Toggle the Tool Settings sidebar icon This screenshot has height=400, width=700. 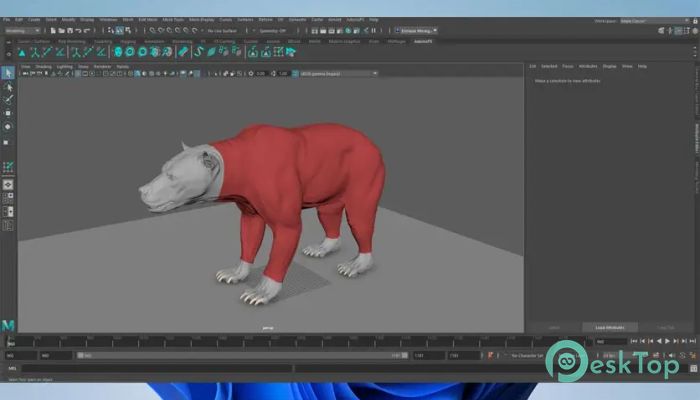[687, 30]
